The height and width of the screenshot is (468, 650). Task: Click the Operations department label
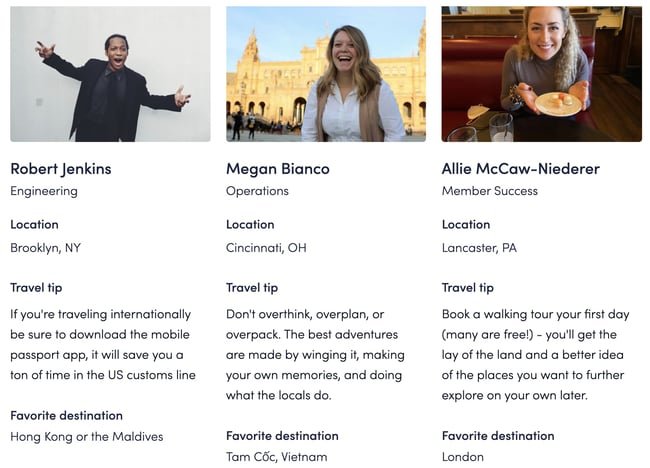tap(257, 191)
